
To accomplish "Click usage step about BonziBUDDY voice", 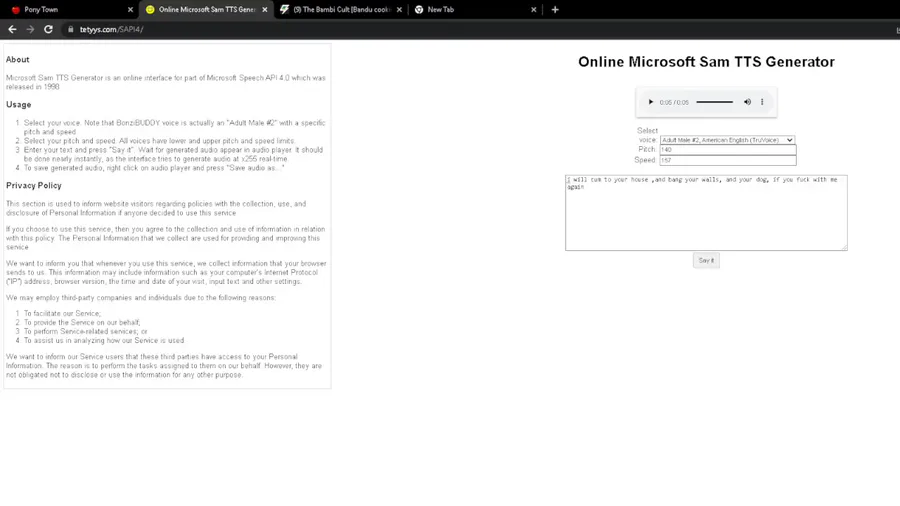I will click(x=174, y=127).
